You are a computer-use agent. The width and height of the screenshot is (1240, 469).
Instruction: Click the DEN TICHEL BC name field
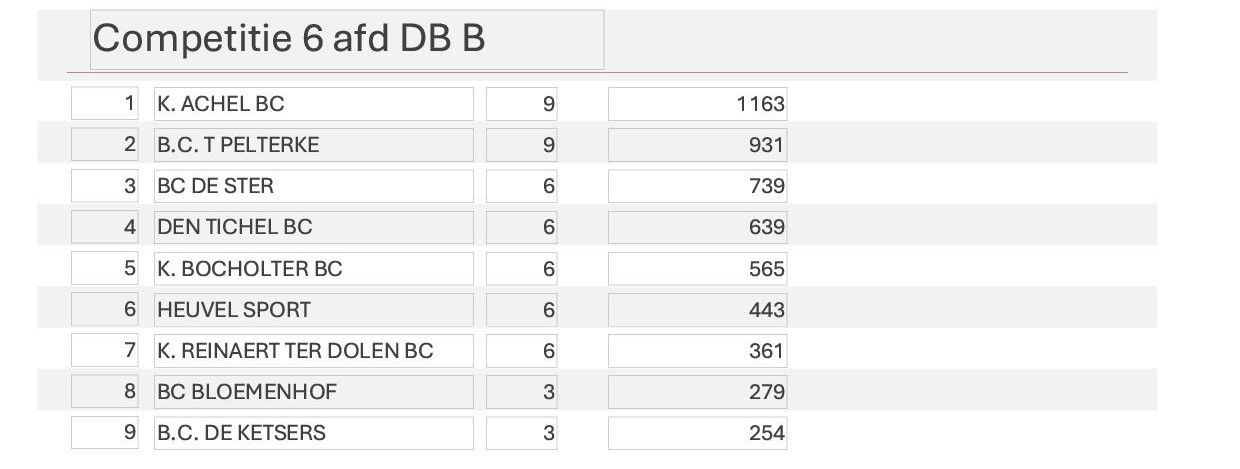point(313,227)
